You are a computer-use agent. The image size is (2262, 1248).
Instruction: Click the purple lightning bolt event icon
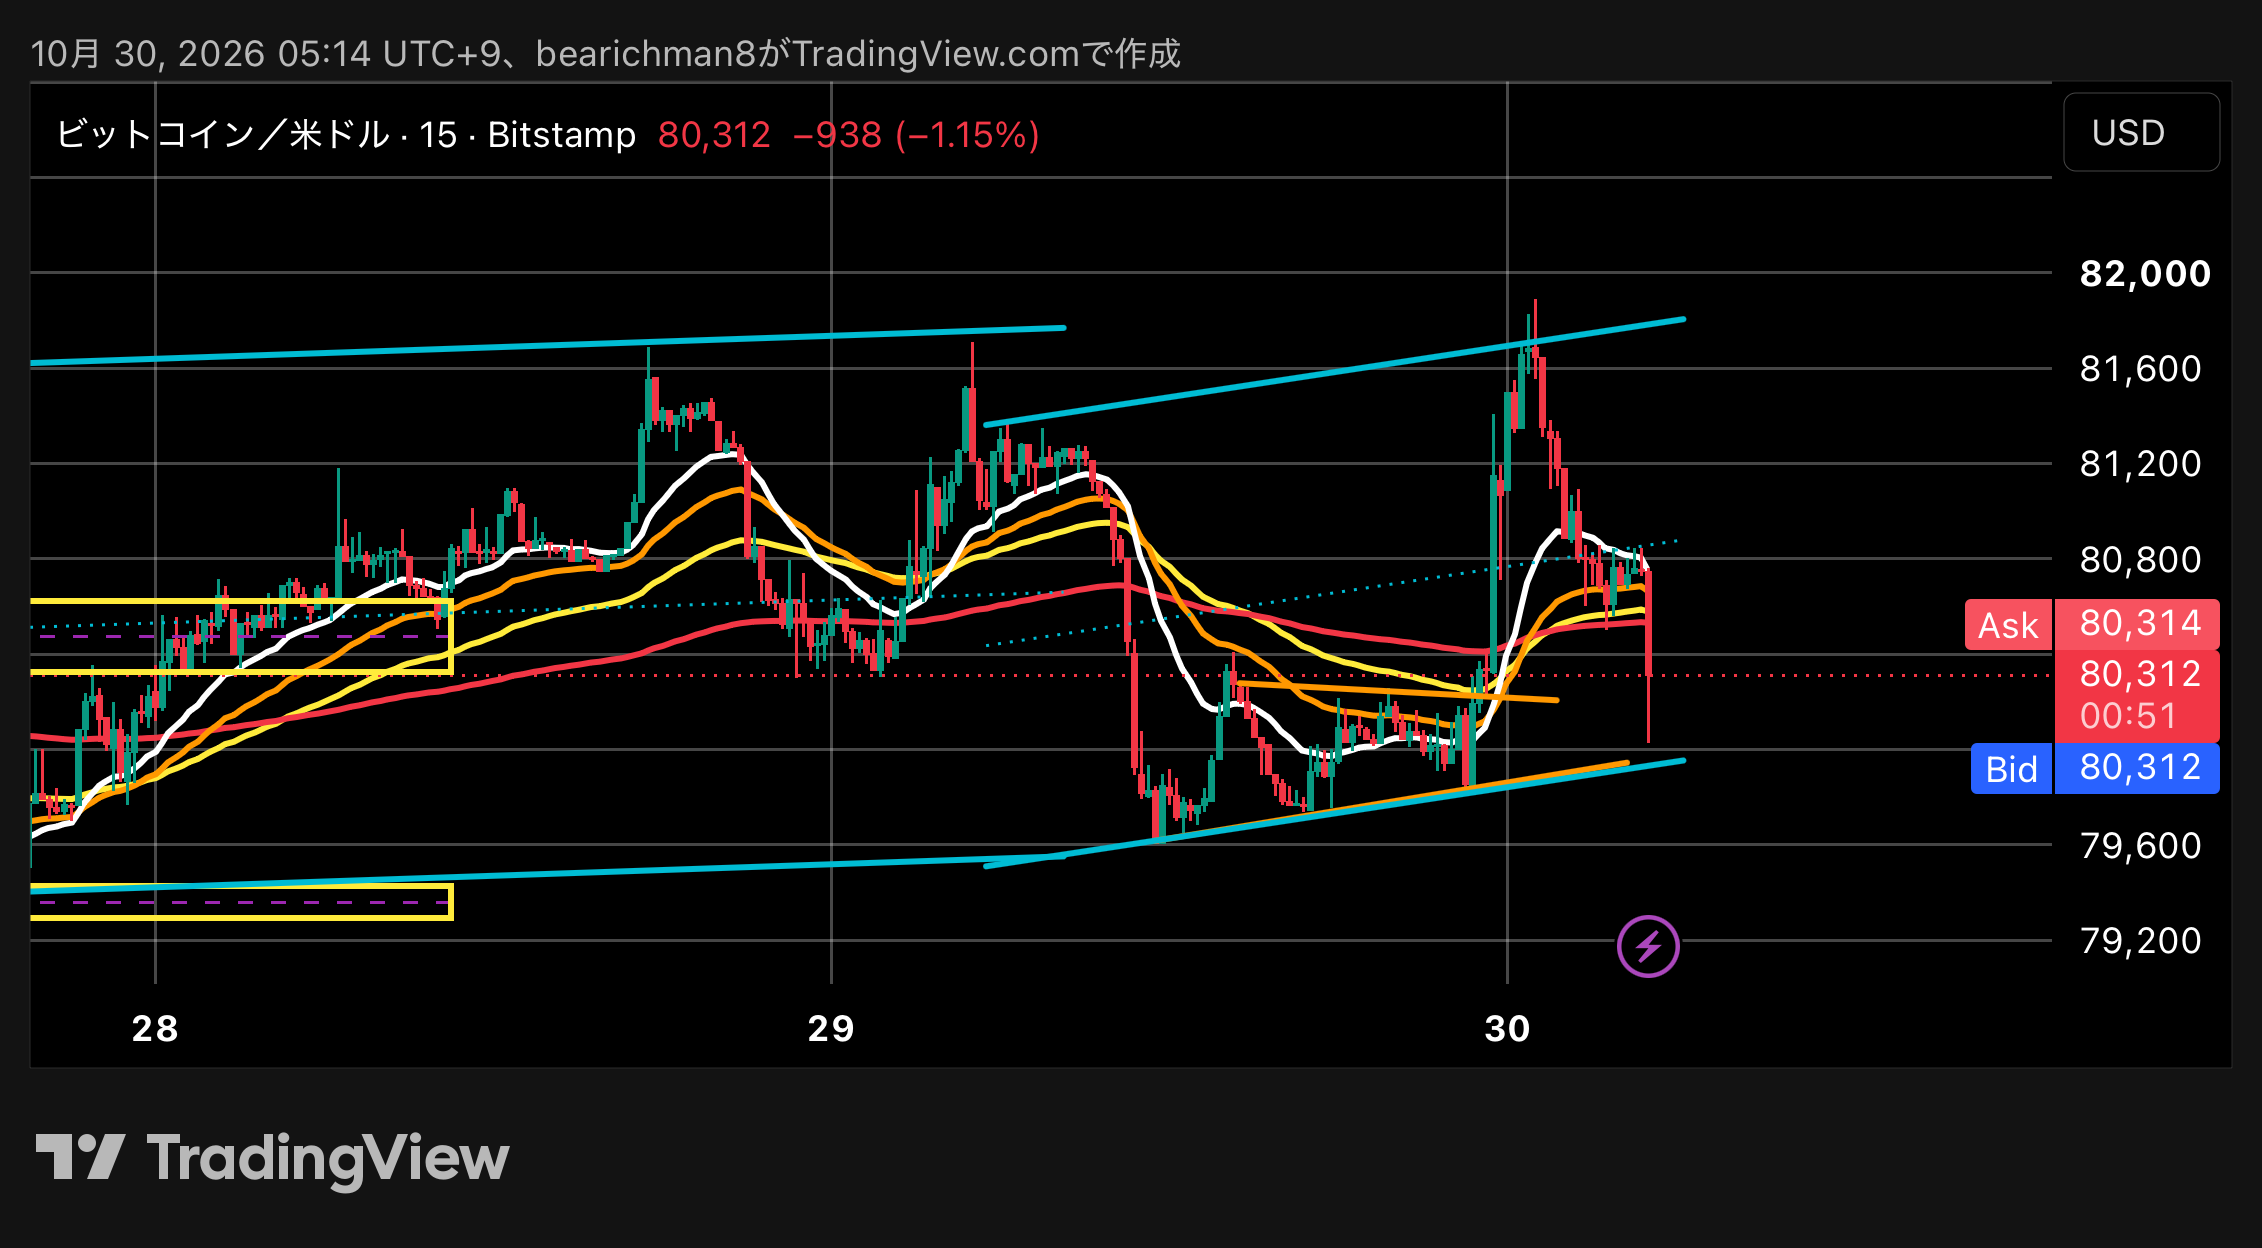(1648, 945)
